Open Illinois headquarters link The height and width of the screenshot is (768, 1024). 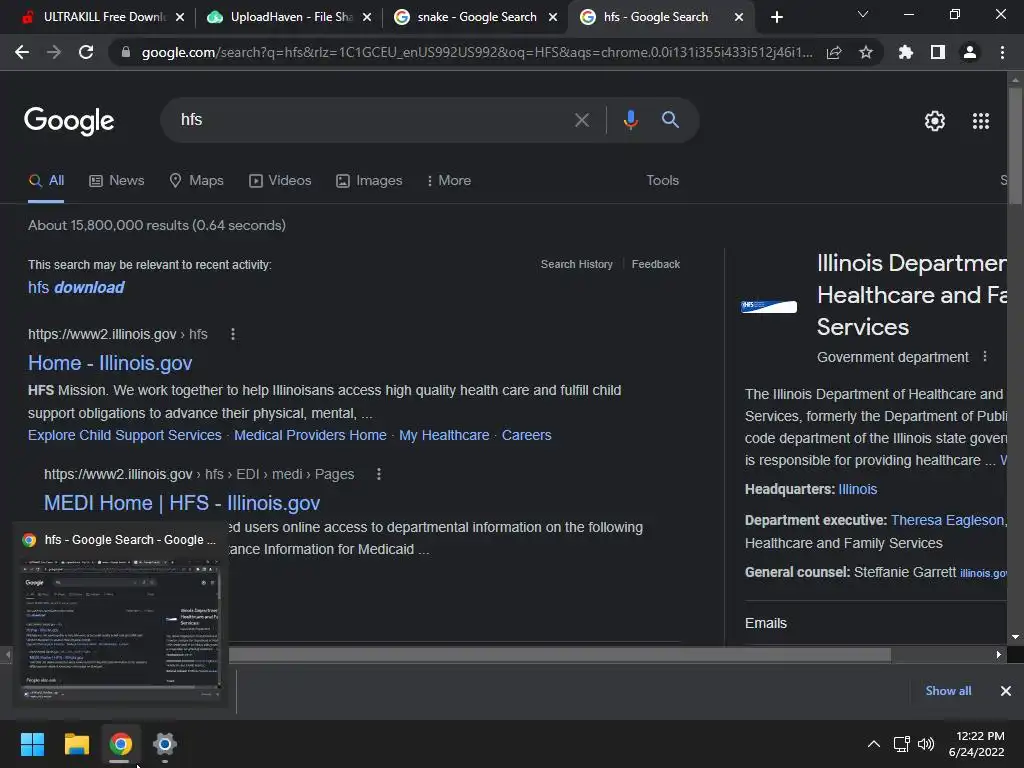pyautogui.click(x=857, y=489)
